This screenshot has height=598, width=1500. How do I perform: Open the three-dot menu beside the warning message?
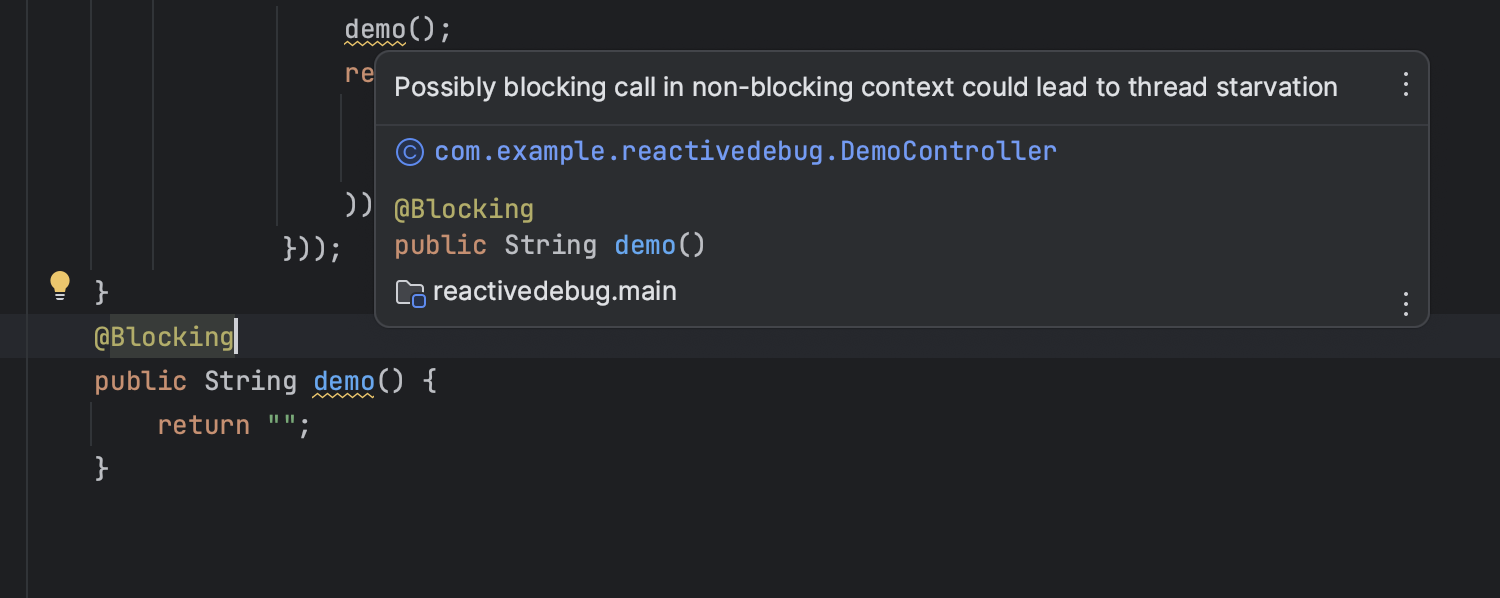coord(1405,84)
